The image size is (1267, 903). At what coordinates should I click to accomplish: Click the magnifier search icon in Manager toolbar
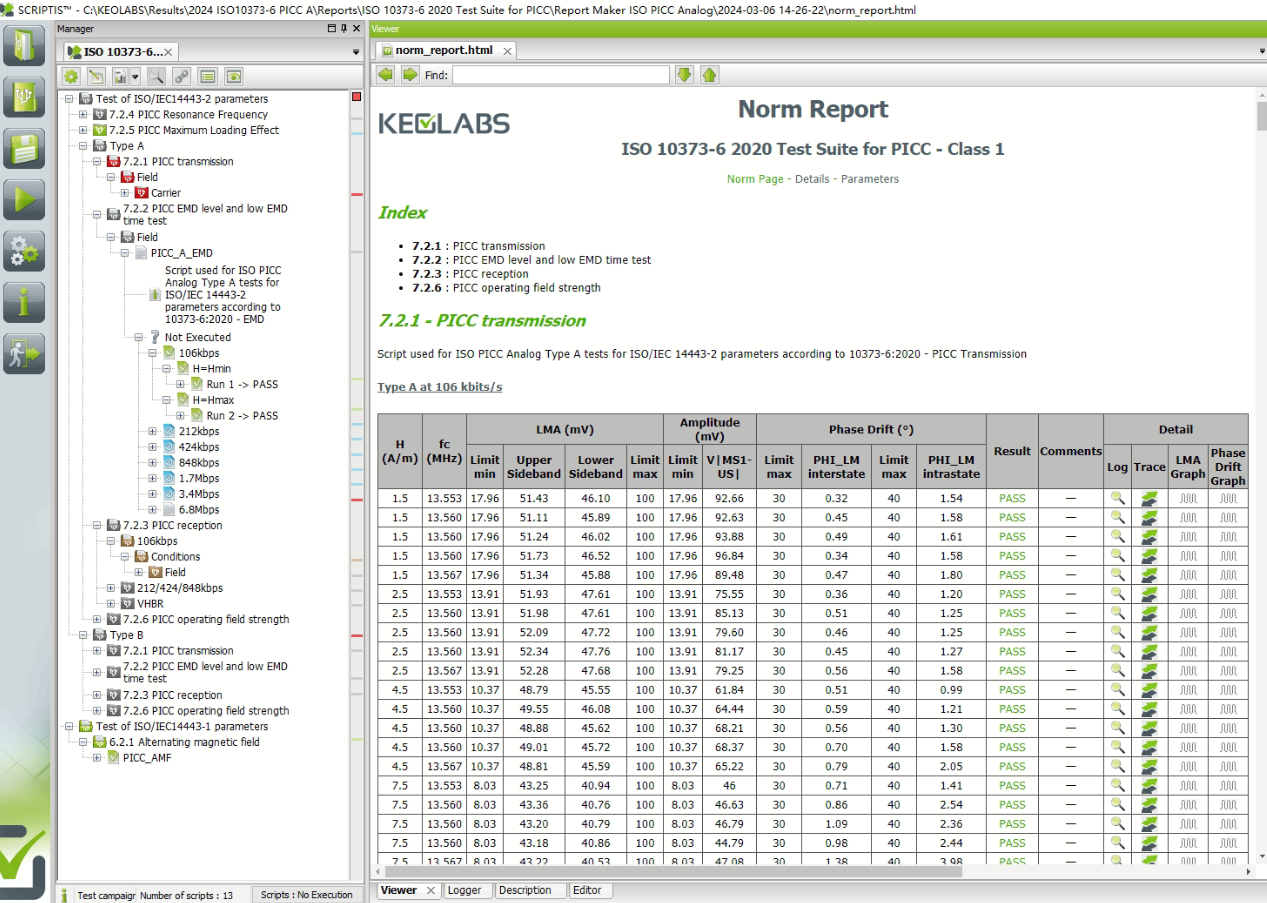(155, 76)
